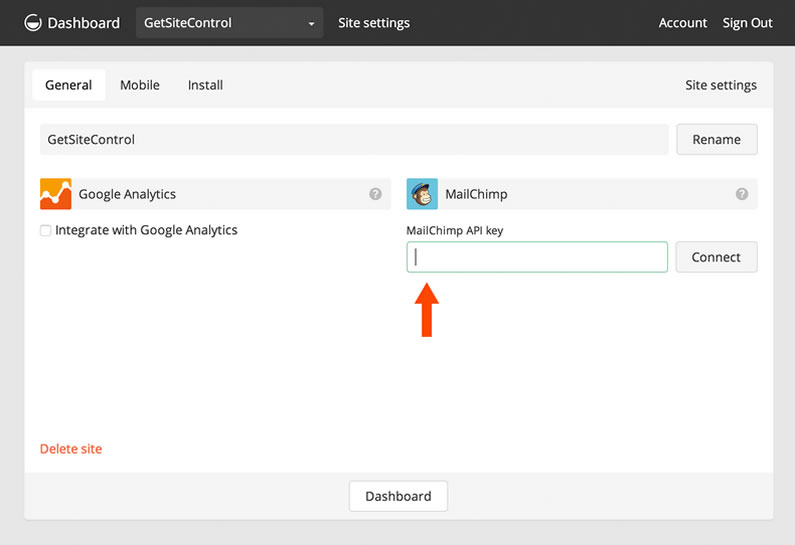Open Google Analytics help question mark
Viewport: 795px width, 545px height.
tap(375, 194)
